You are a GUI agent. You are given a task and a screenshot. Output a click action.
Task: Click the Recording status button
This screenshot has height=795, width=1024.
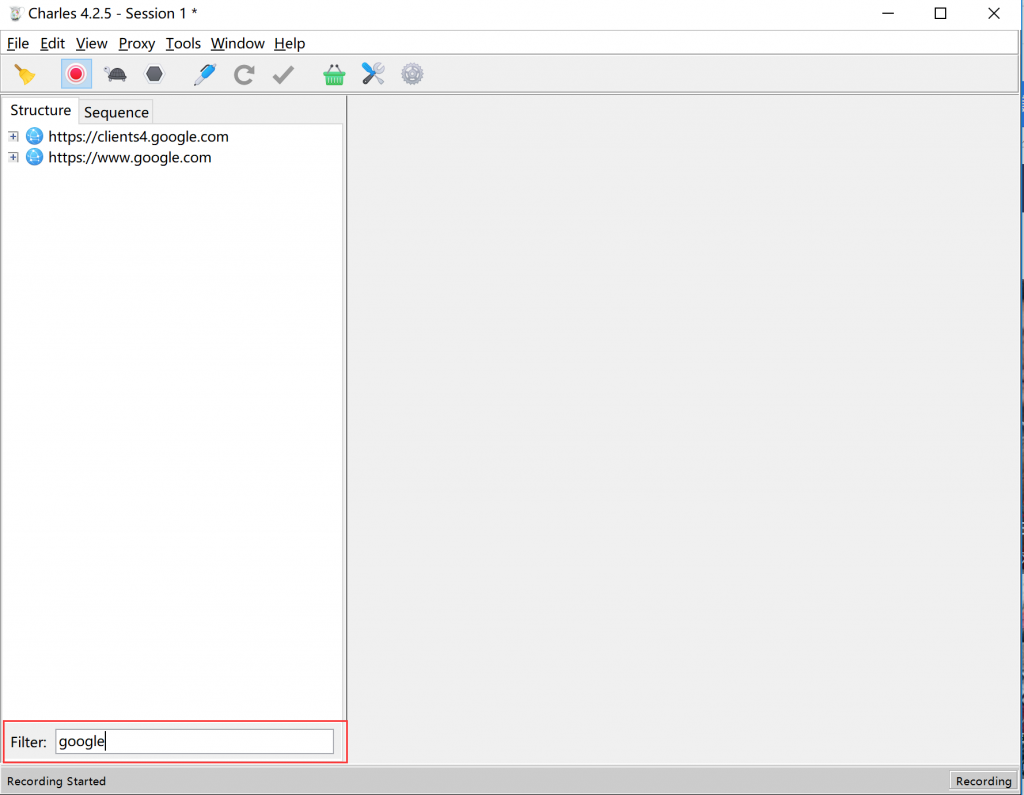click(x=983, y=781)
